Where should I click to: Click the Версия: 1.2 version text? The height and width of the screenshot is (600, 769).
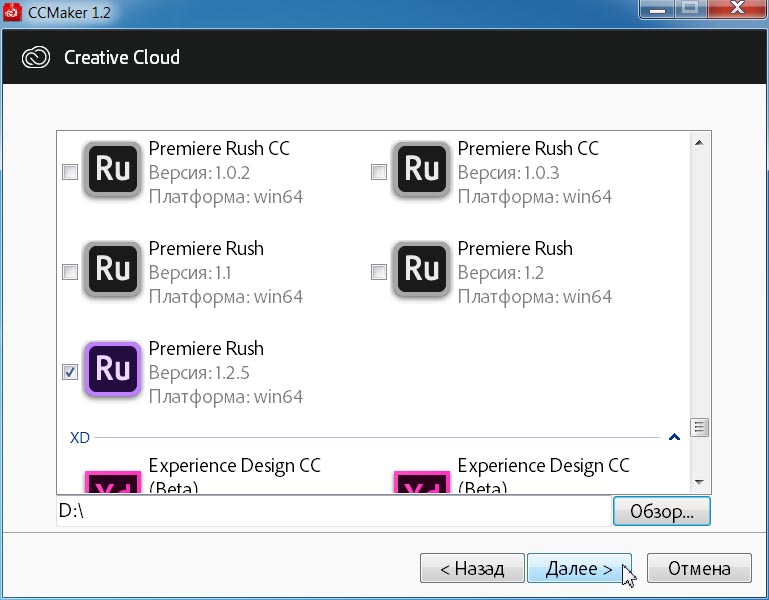501,273
